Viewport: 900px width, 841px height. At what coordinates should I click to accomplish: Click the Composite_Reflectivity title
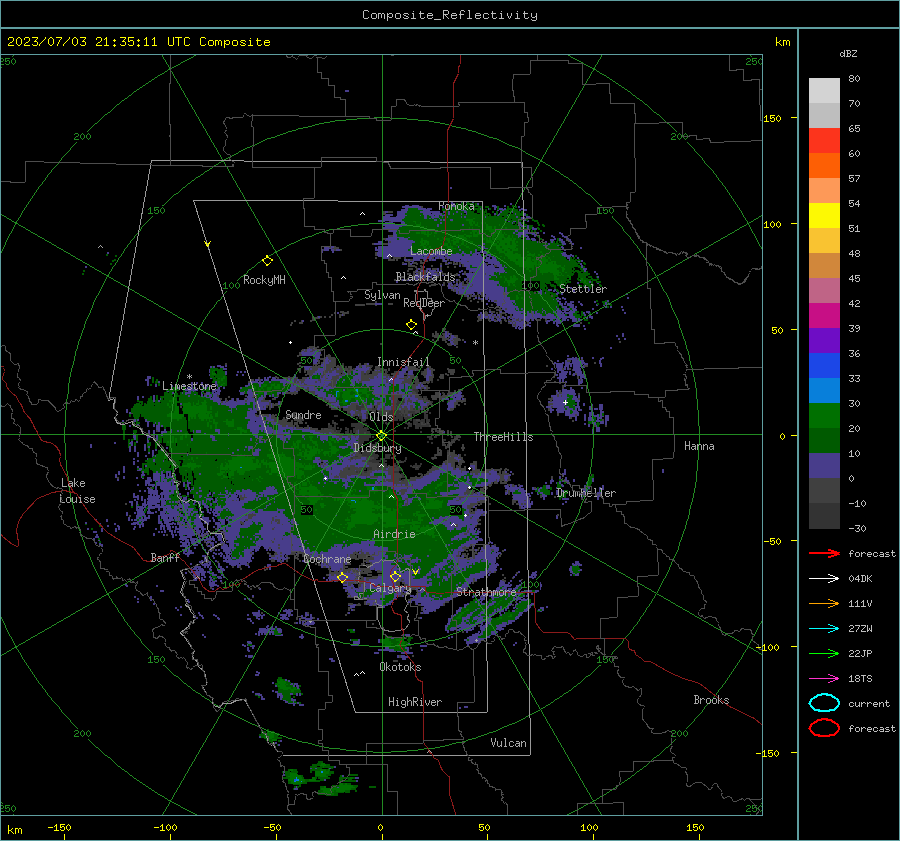[450, 15]
